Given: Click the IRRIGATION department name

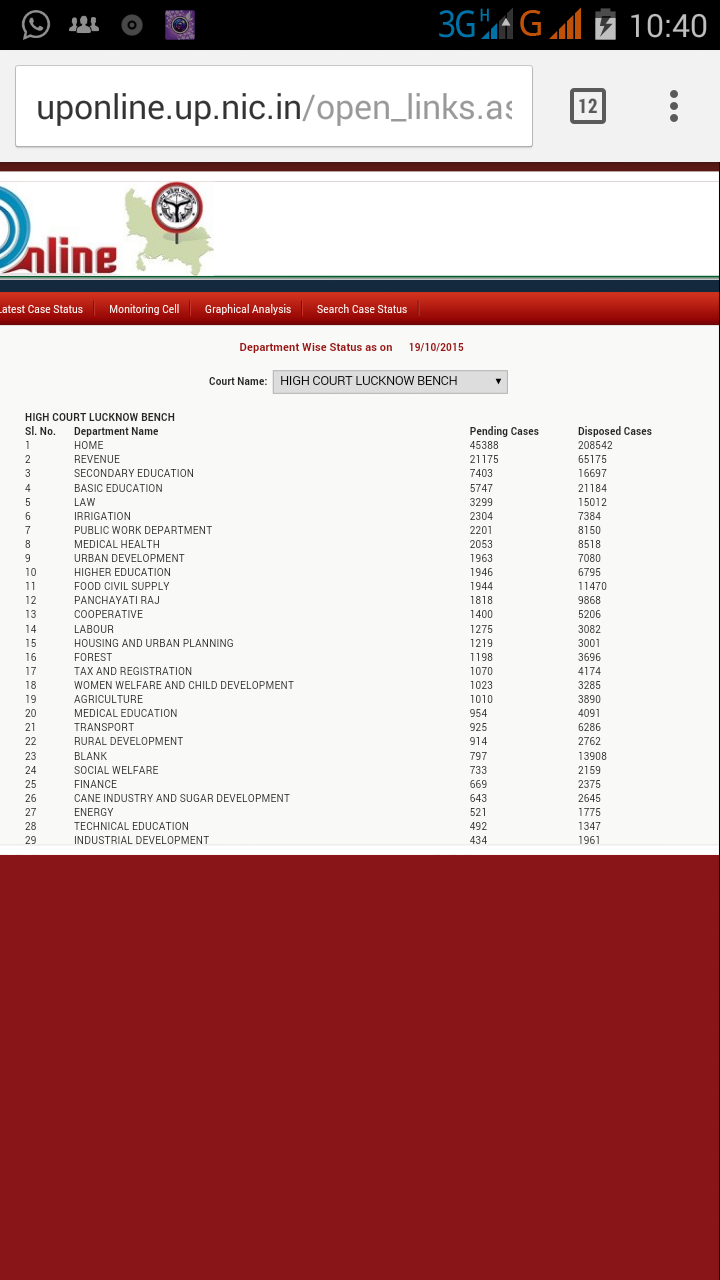Looking at the screenshot, I should click(102, 517).
